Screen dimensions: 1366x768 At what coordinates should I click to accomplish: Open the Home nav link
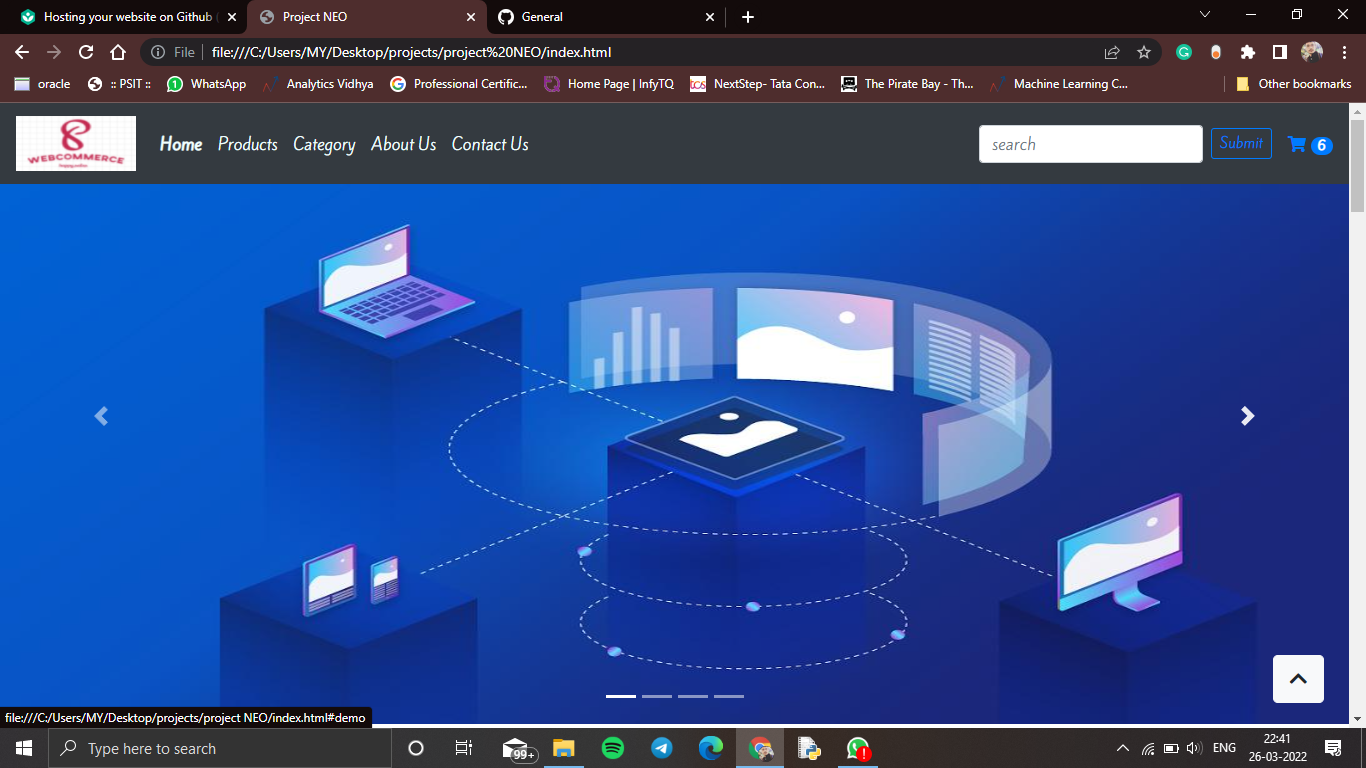[x=181, y=144]
